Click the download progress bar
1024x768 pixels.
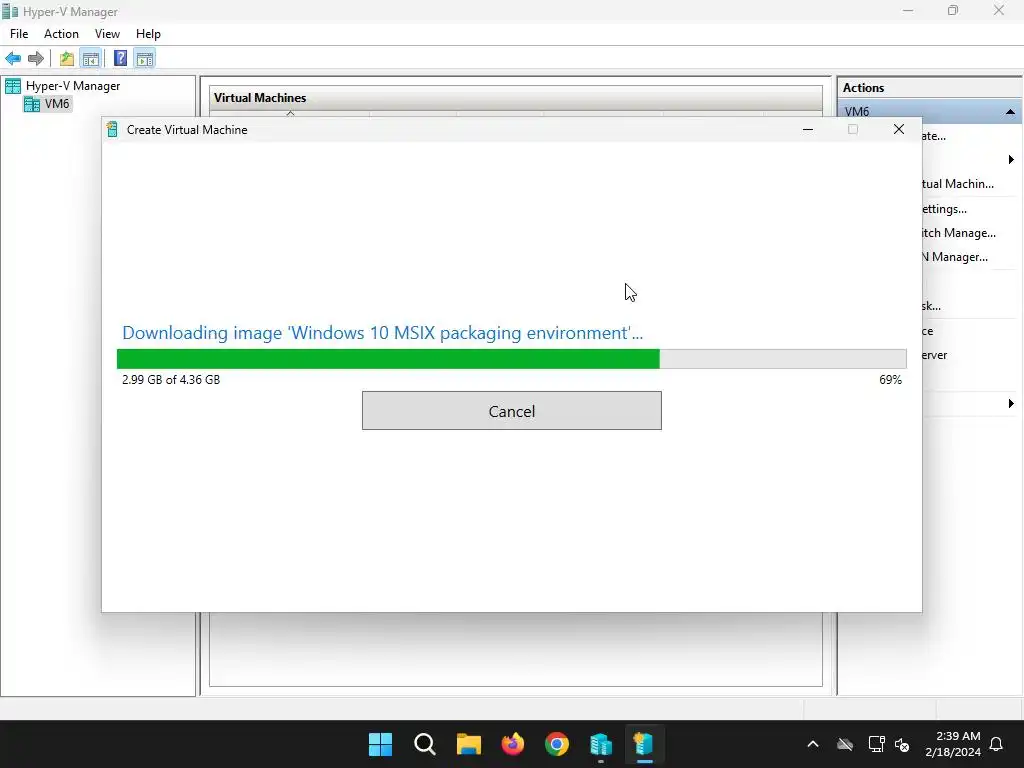point(511,359)
